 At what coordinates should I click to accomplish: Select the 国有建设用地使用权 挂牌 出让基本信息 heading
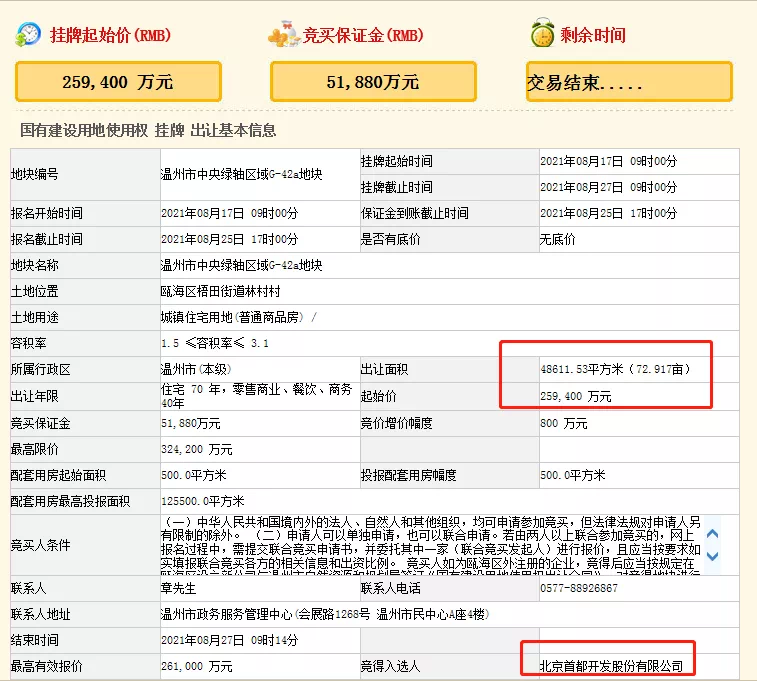[148, 130]
